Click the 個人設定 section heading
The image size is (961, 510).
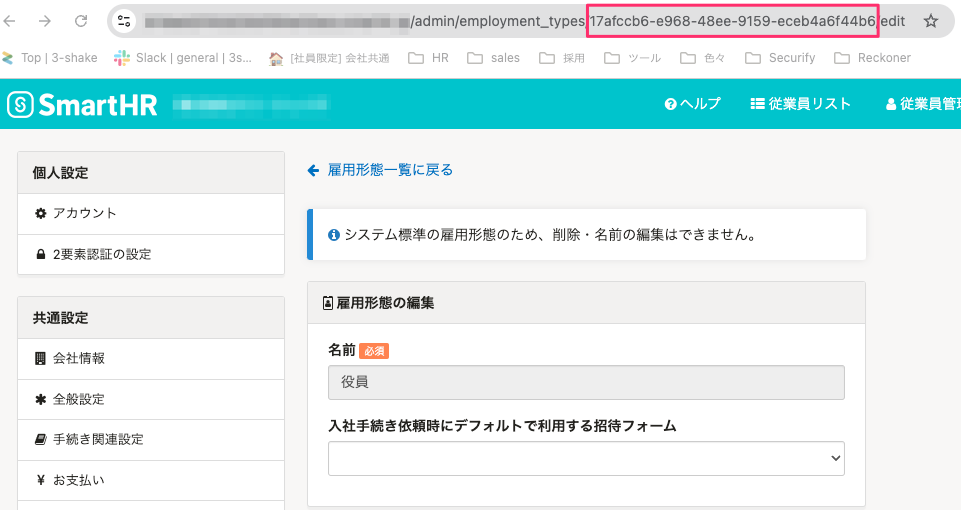61,173
